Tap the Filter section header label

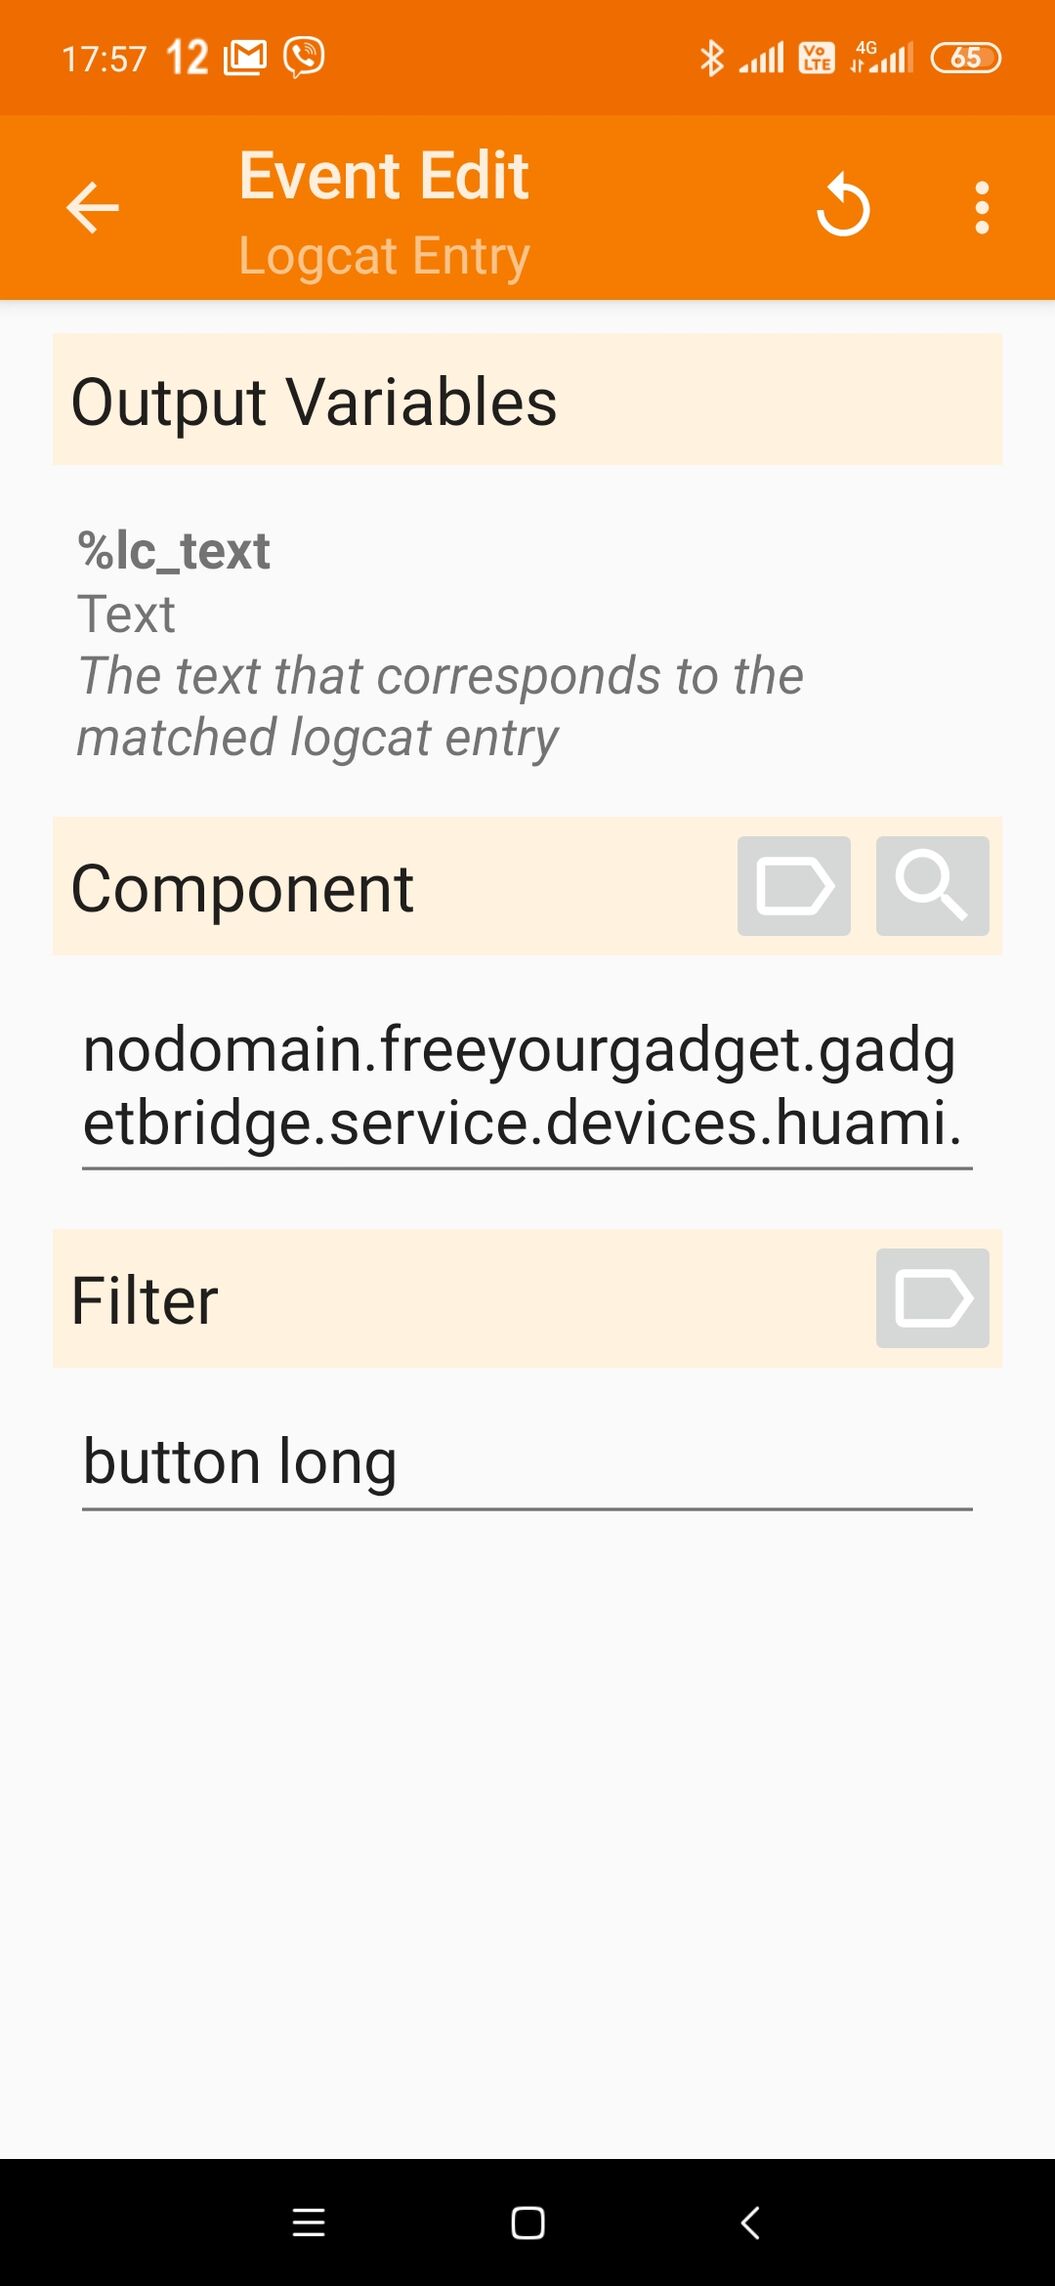145,1300
